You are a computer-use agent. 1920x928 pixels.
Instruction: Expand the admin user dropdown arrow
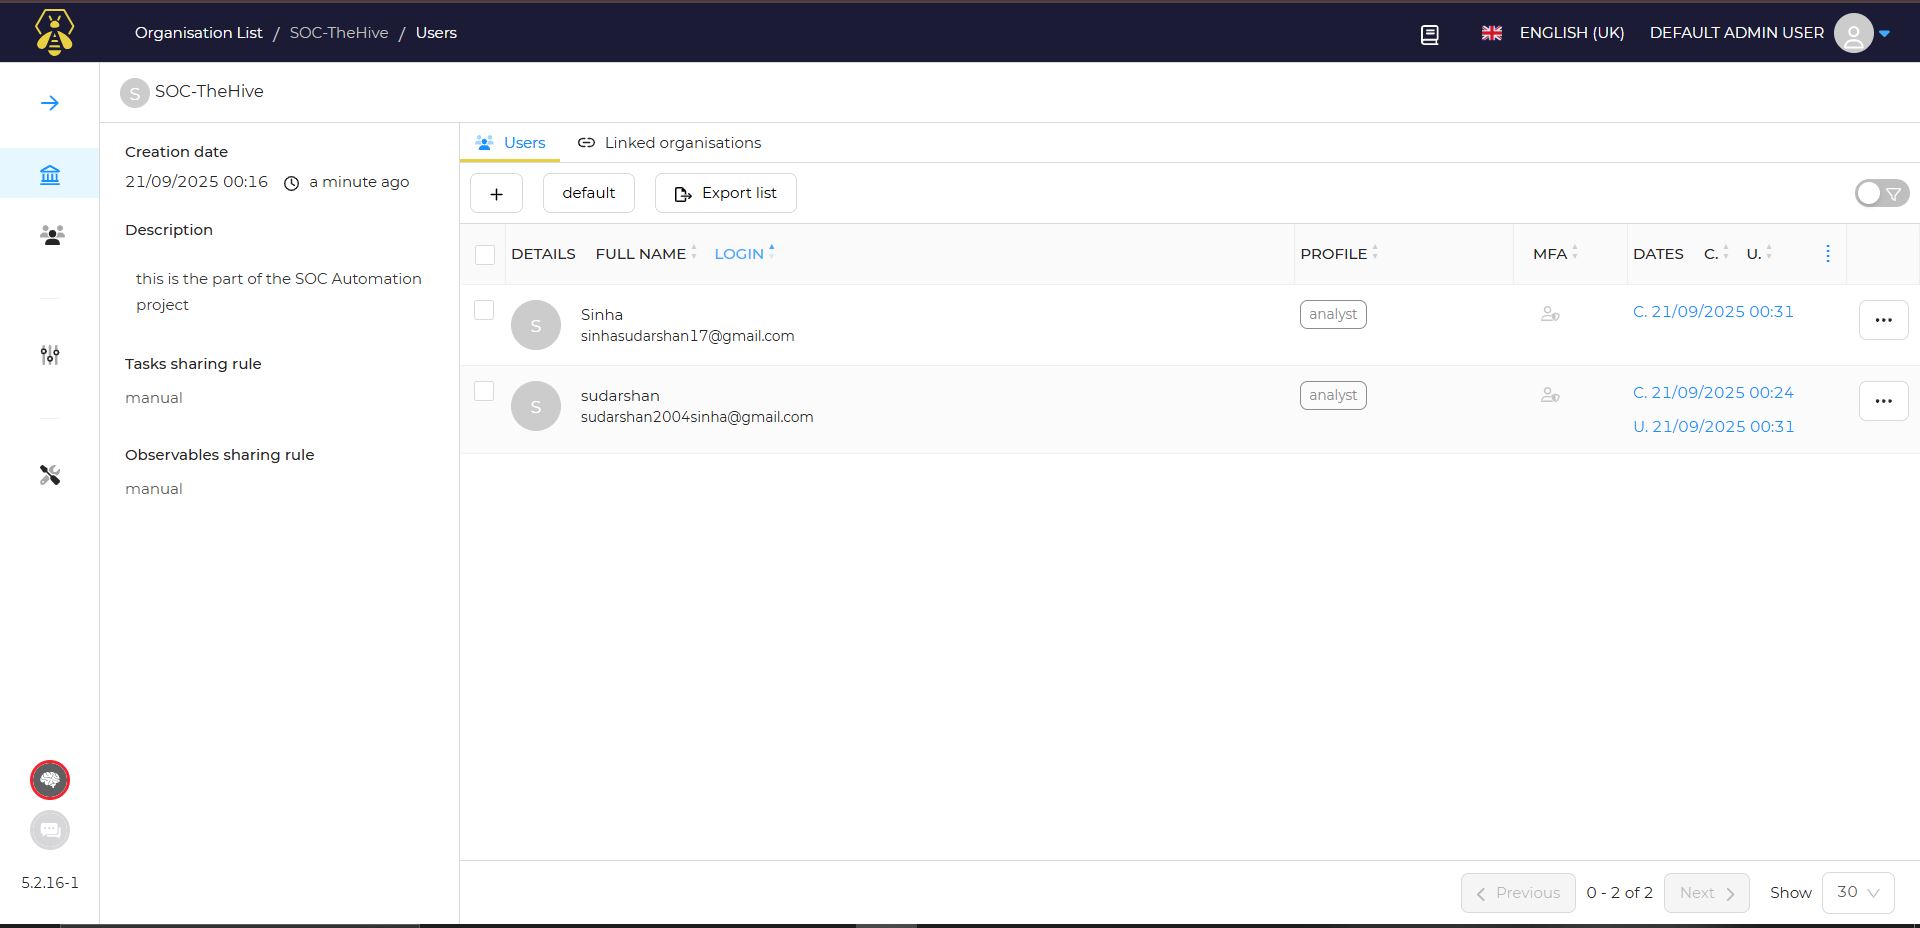tap(1885, 34)
